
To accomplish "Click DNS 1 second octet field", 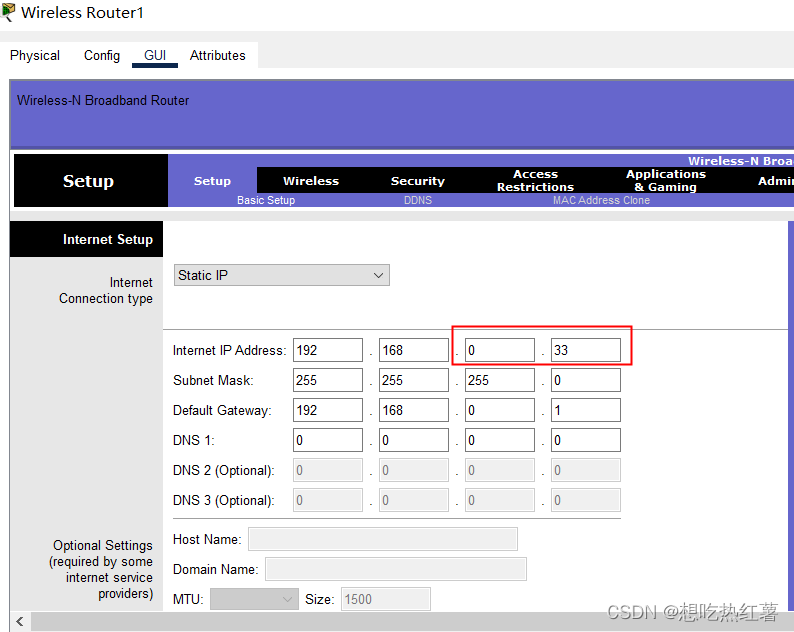I will [x=414, y=440].
